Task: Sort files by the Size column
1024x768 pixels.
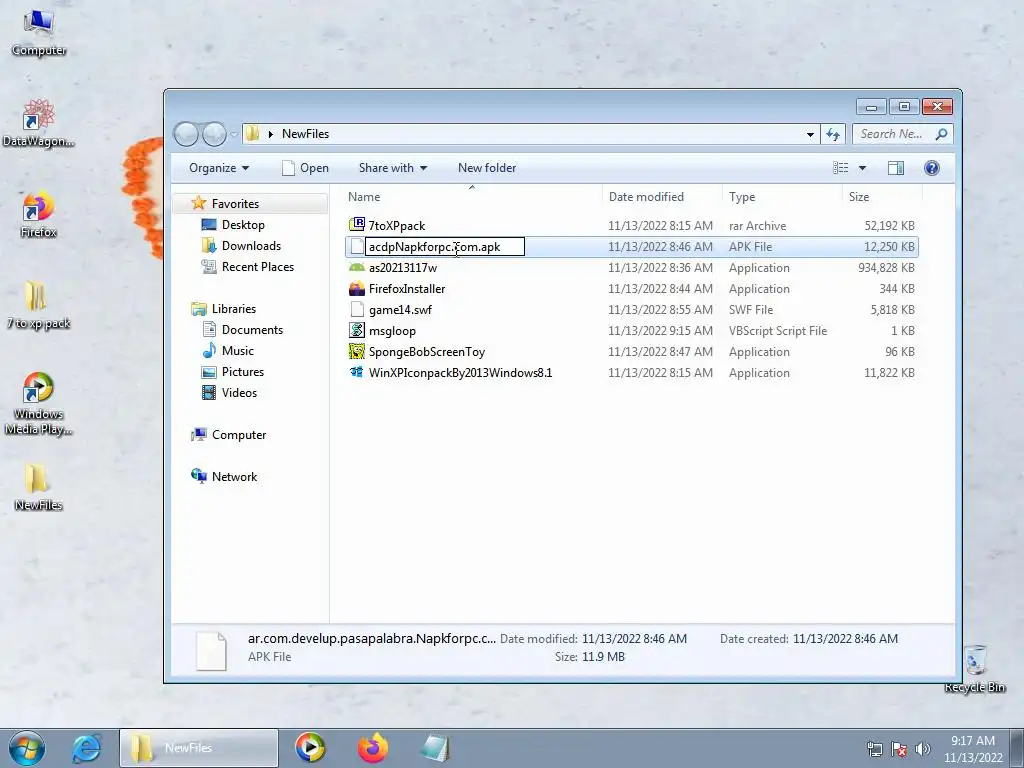Action: 882,197
